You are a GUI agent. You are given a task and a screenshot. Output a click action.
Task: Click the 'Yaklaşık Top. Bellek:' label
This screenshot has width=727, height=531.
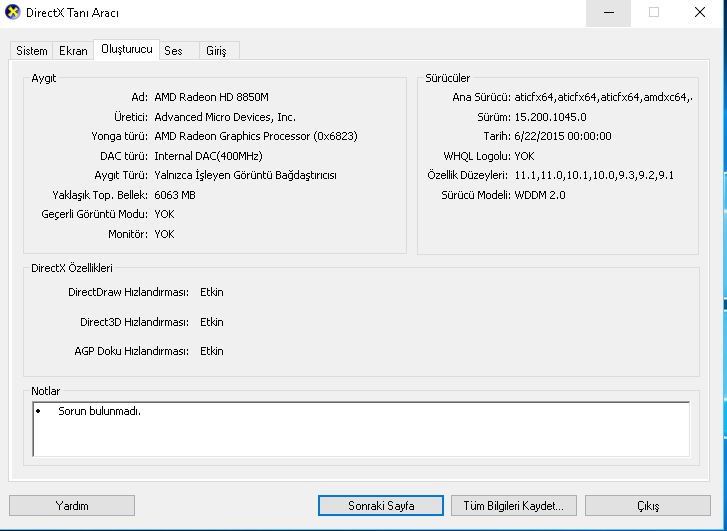click(x=100, y=195)
